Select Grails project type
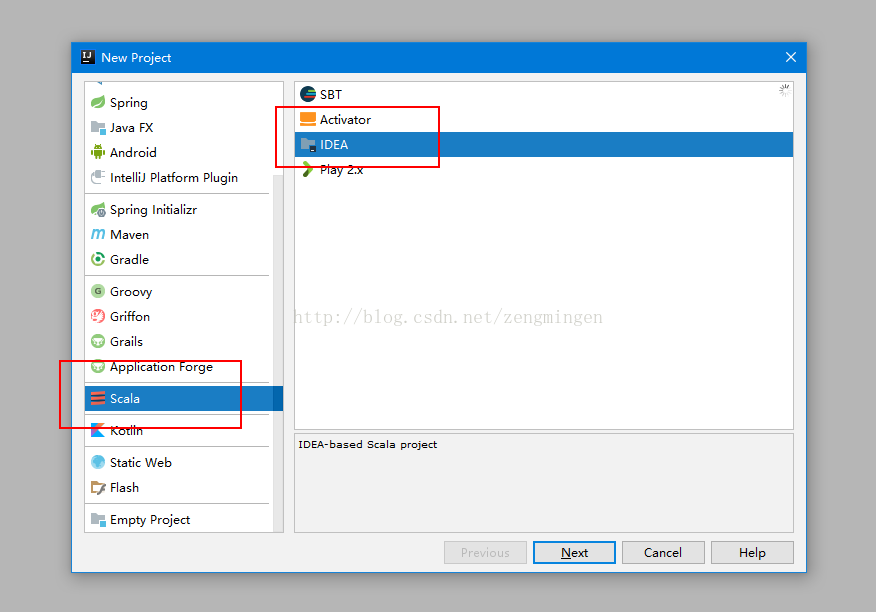This screenshot has height=612, width=876. 179,341
